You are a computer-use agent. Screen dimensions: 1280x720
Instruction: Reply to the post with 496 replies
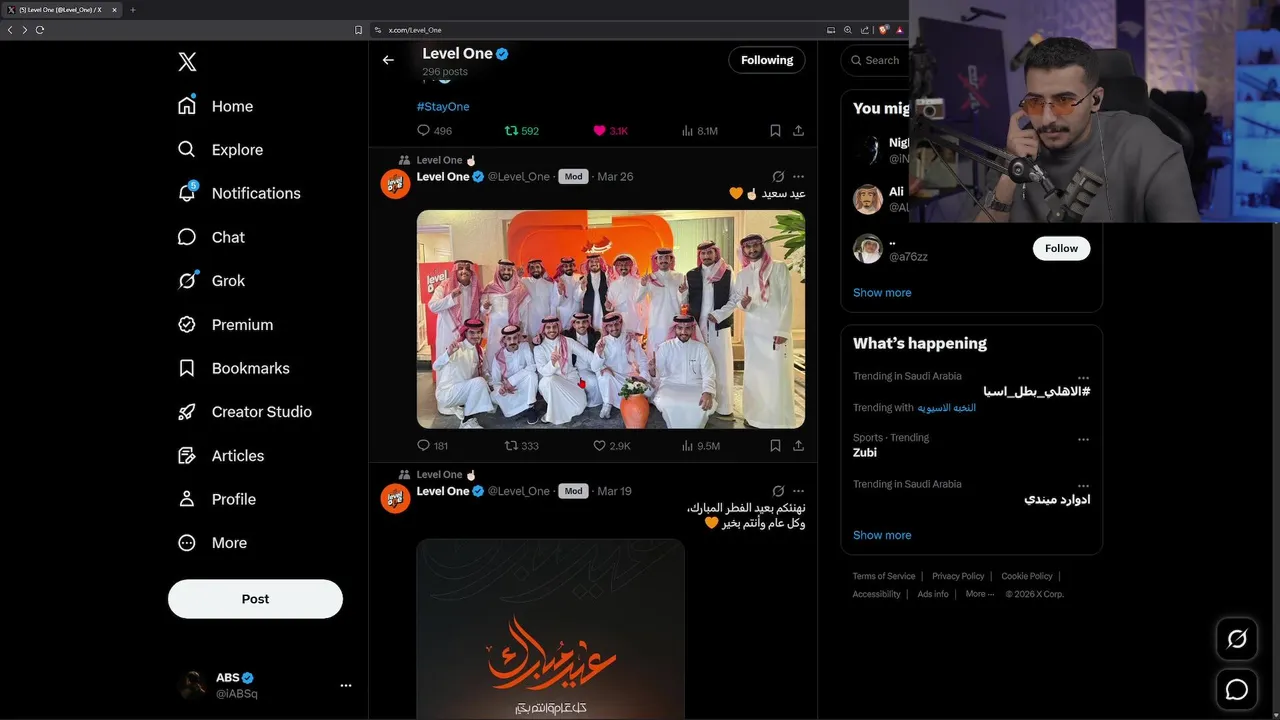tap(434, 131)
